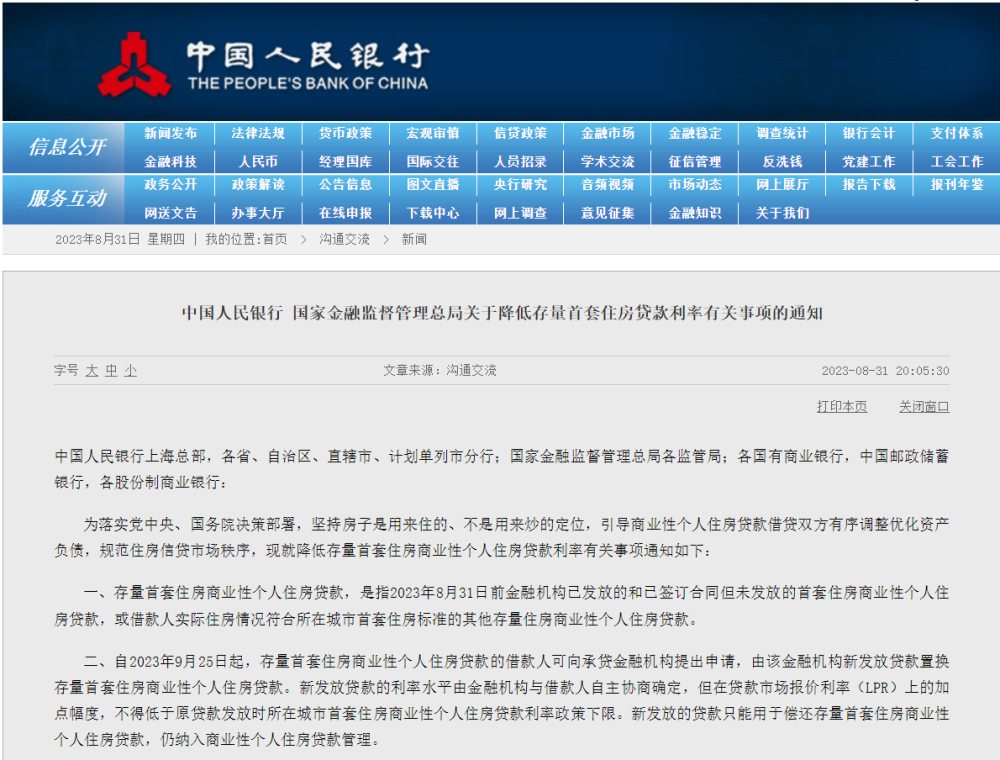Click the People's Bank of China logo emblem
Image resolution: width=1000 pixels, height=760 pixels.
(134, 64)
